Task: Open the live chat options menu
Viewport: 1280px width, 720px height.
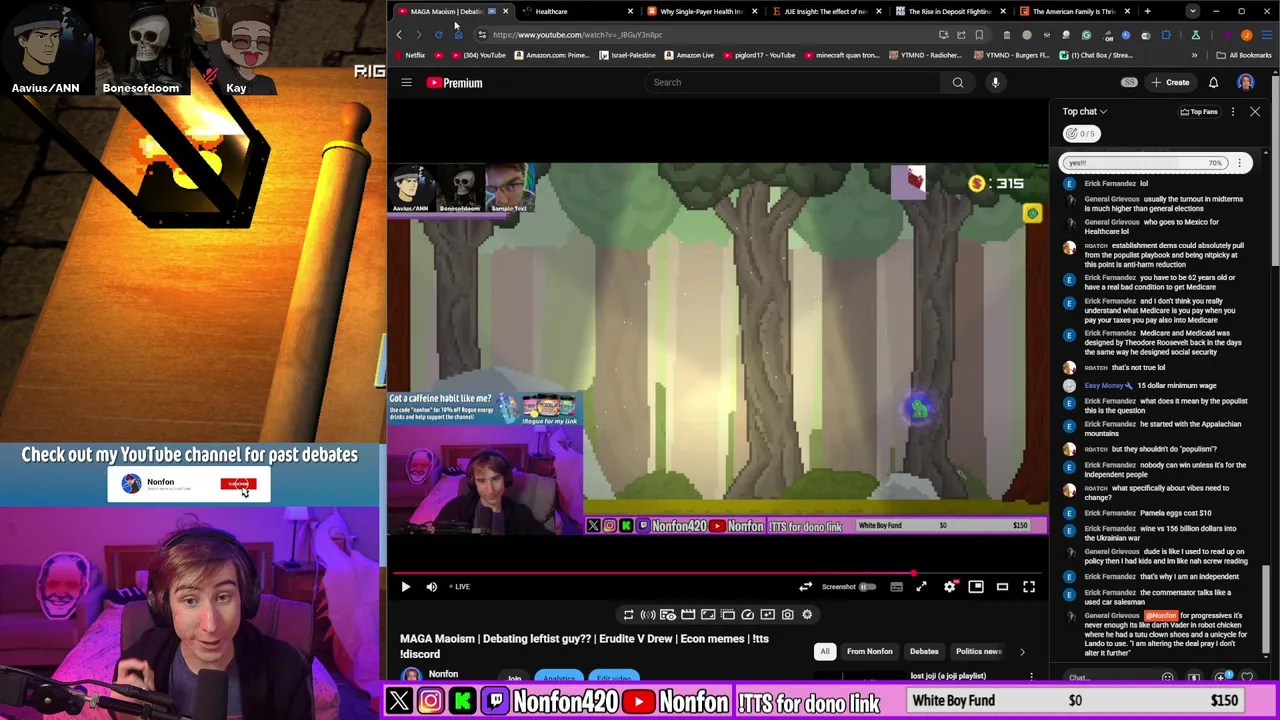Action: click(1233, 112)
